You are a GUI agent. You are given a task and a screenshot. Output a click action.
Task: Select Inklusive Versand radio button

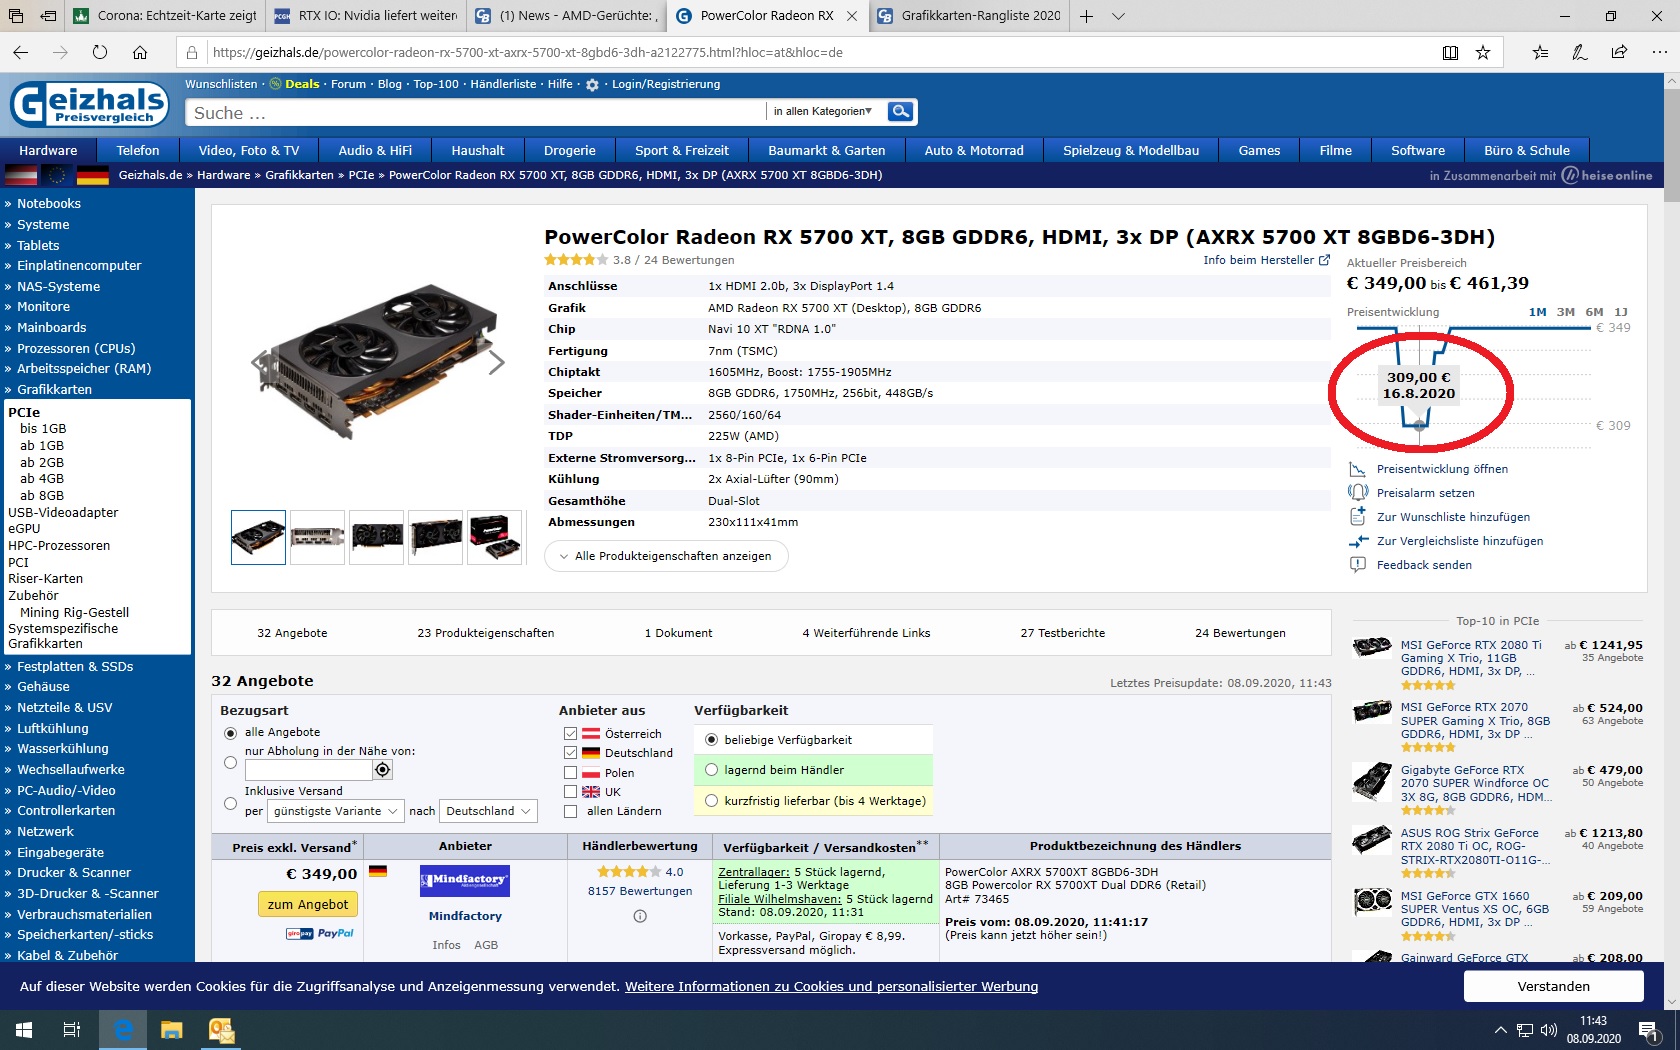click(231, 803)
